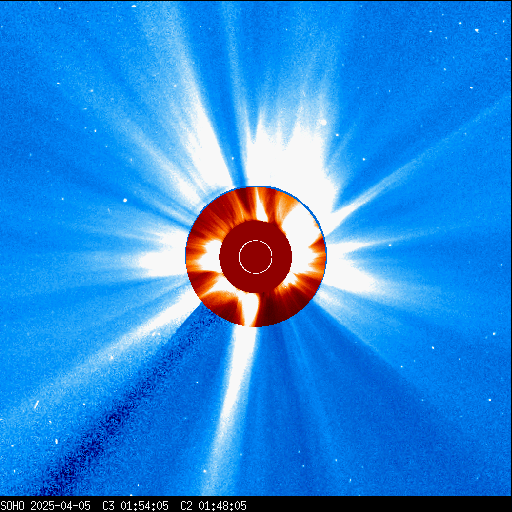Click the 2025-04-05 date text
This screenshot has height=512, width=512.
pyautogui.click(x=60, y=506)
